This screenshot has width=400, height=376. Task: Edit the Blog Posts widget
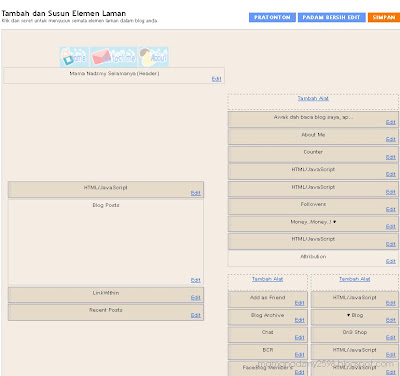click(196, 280)
